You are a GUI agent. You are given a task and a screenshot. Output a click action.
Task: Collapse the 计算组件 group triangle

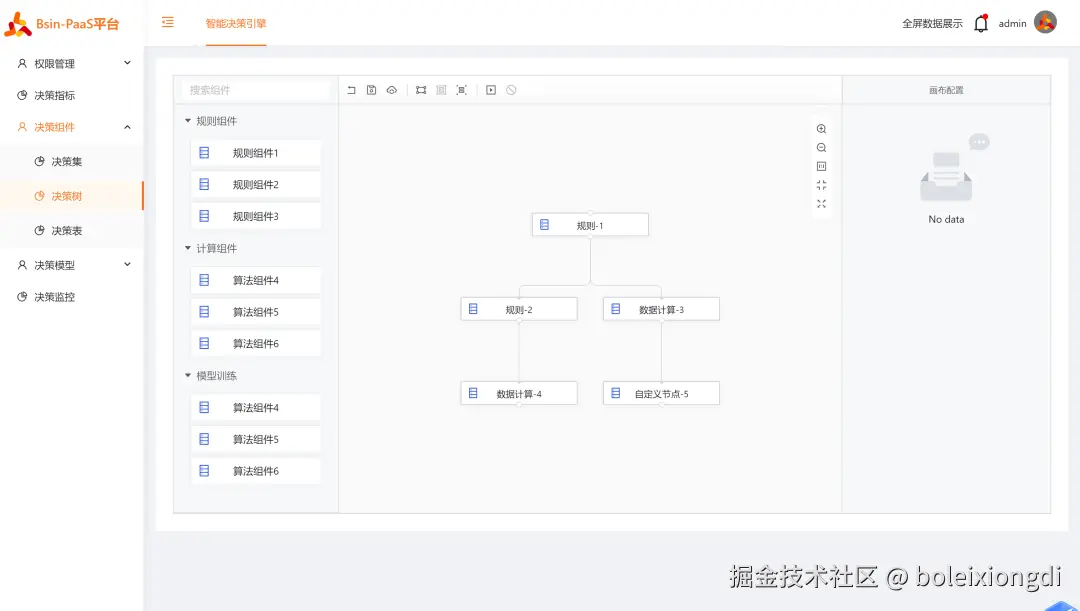(187, 248)
